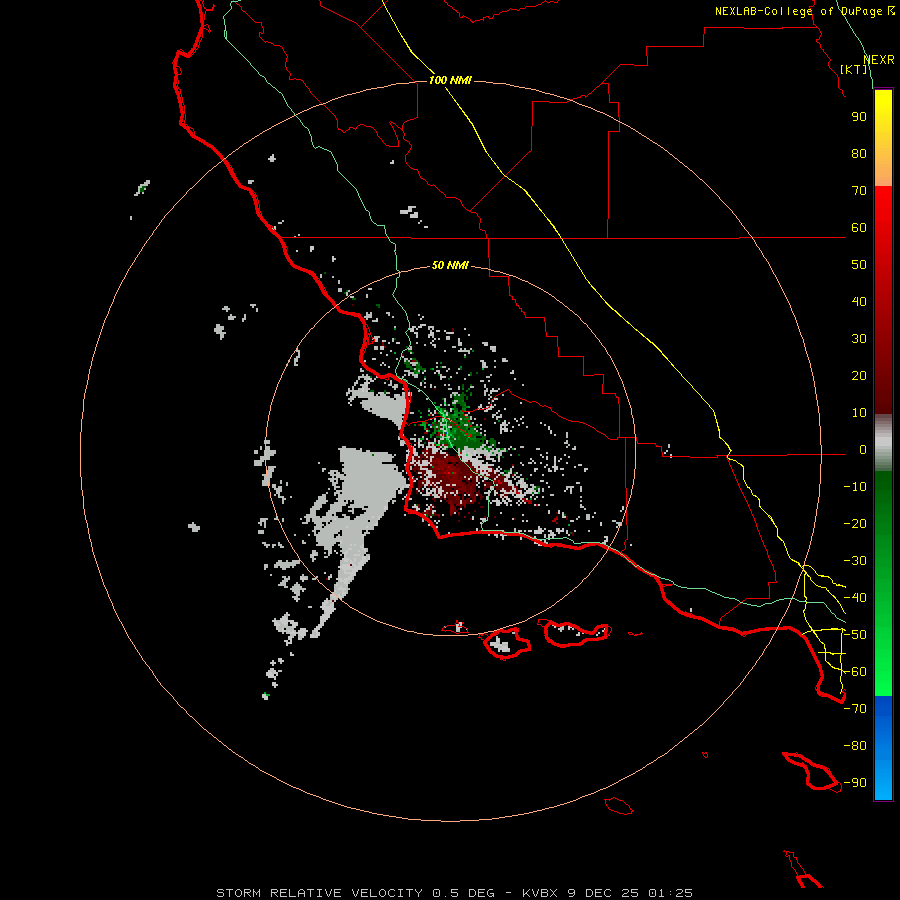
Task: Select the -60 value on the velocity scale
Action: click(855, 672)
